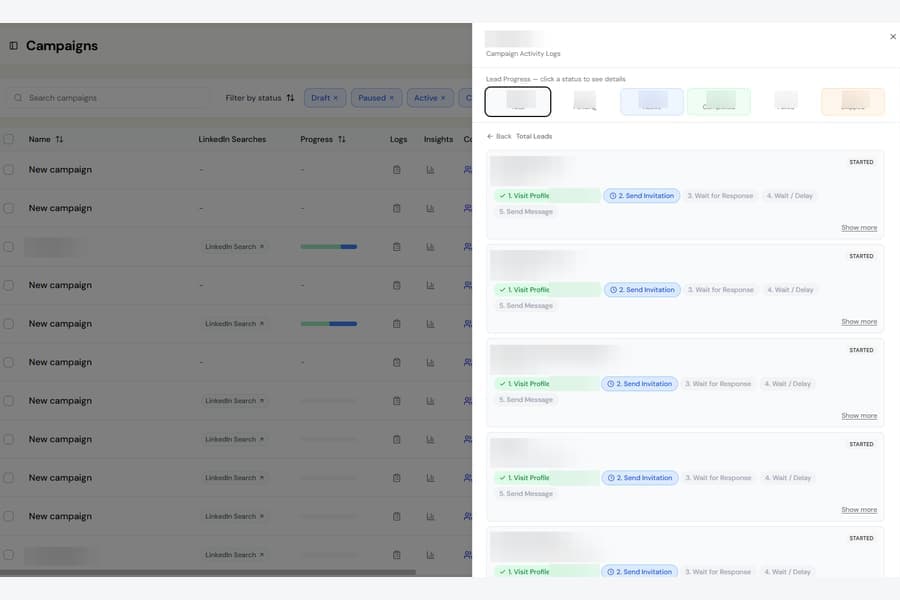
Task: Click 2. Send Invitation step in the topmost lead card
Action: point(641,196)
